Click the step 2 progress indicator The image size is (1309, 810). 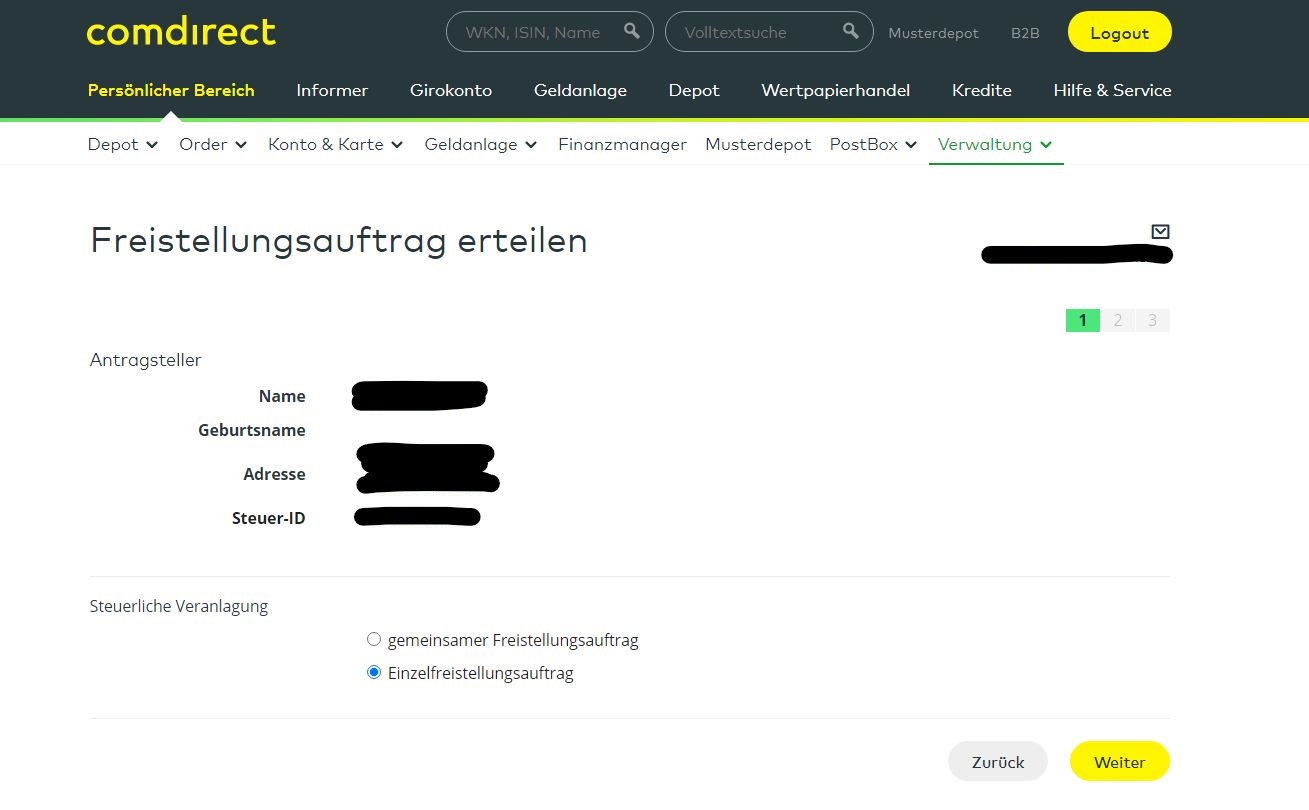(1117, 321)
